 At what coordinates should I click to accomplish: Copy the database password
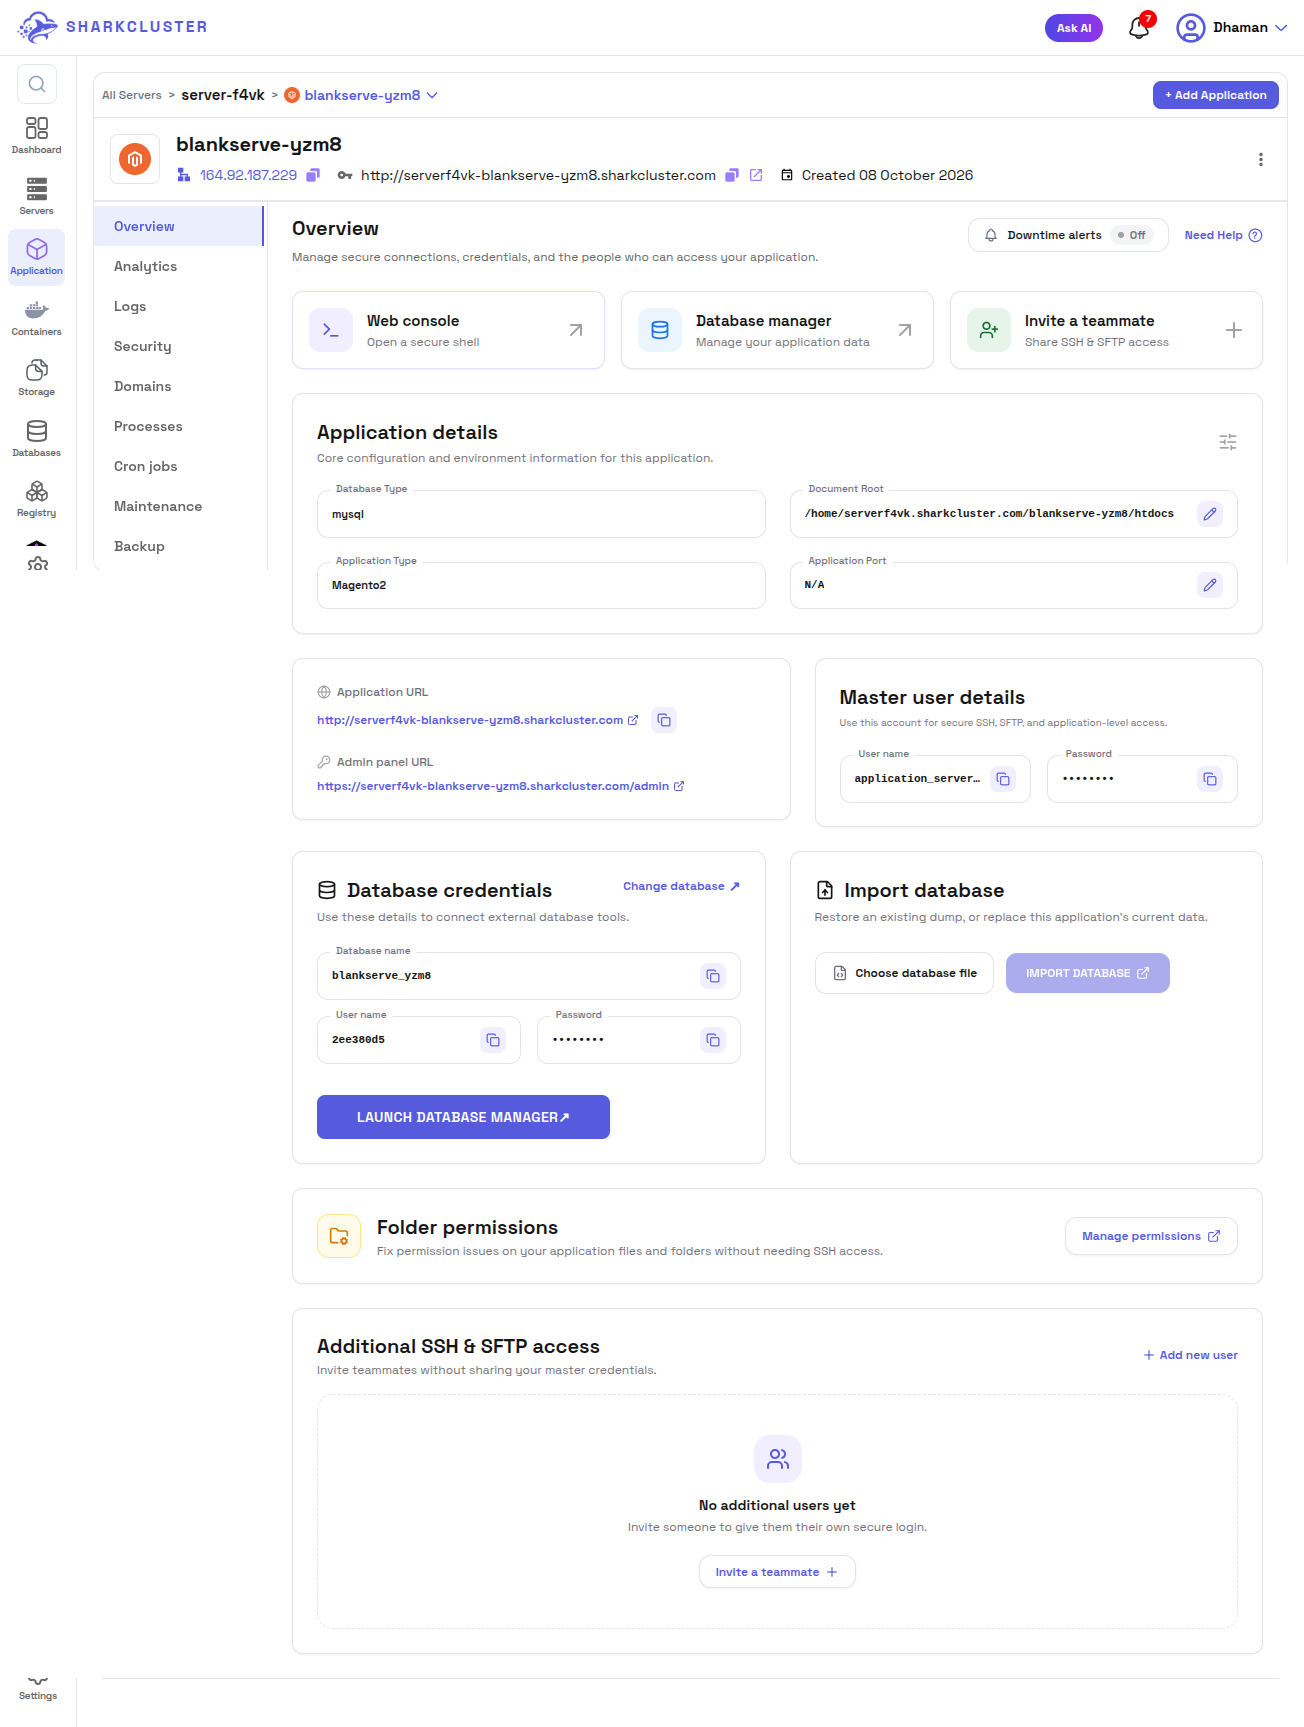[x=713, y=1040]
